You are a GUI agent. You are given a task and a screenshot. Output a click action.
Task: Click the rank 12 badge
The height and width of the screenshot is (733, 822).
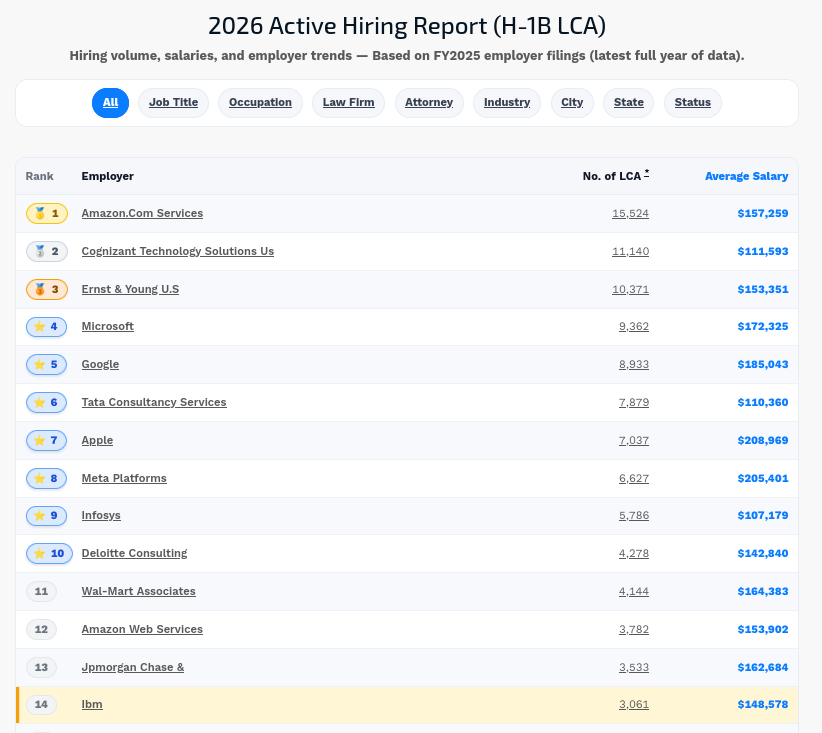tap(41, 629)
